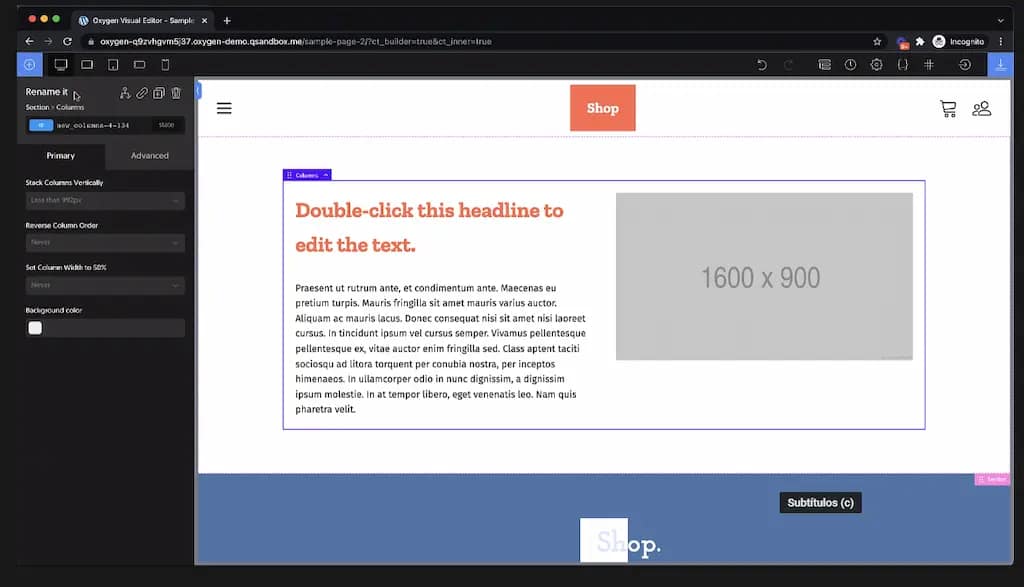
Task: Open a new browser tab
Action: pos(227,20)
